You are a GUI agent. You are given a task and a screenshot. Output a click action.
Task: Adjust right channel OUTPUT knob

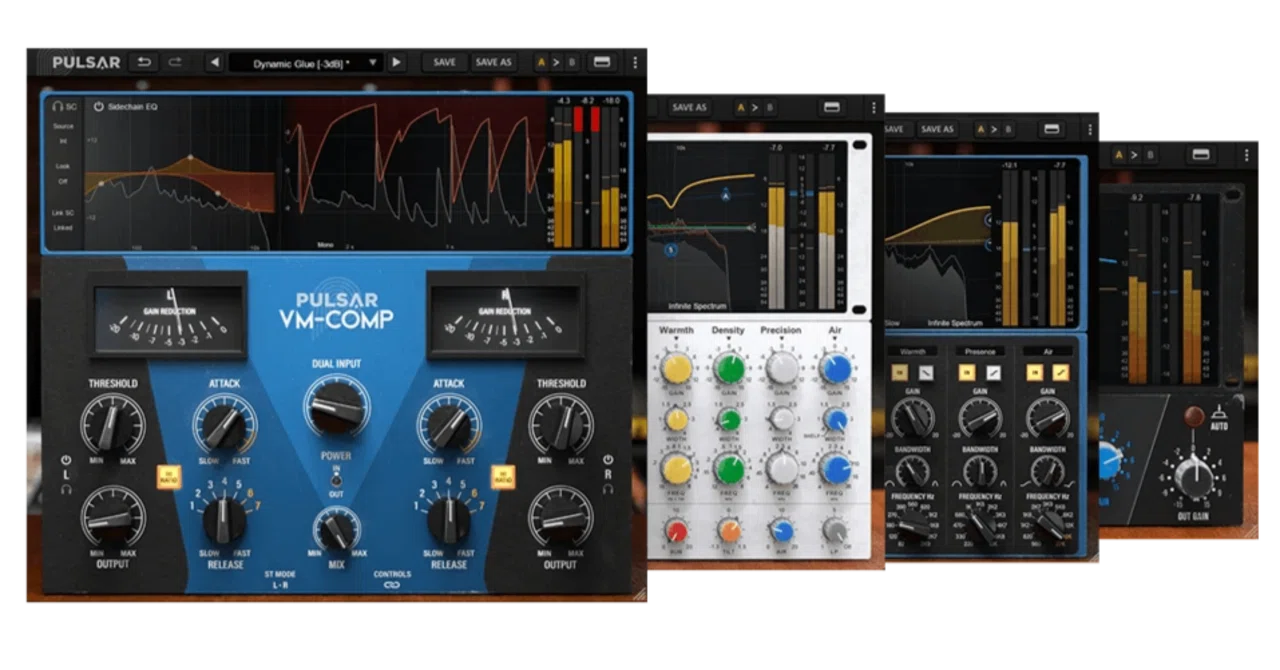pos(560,515)
